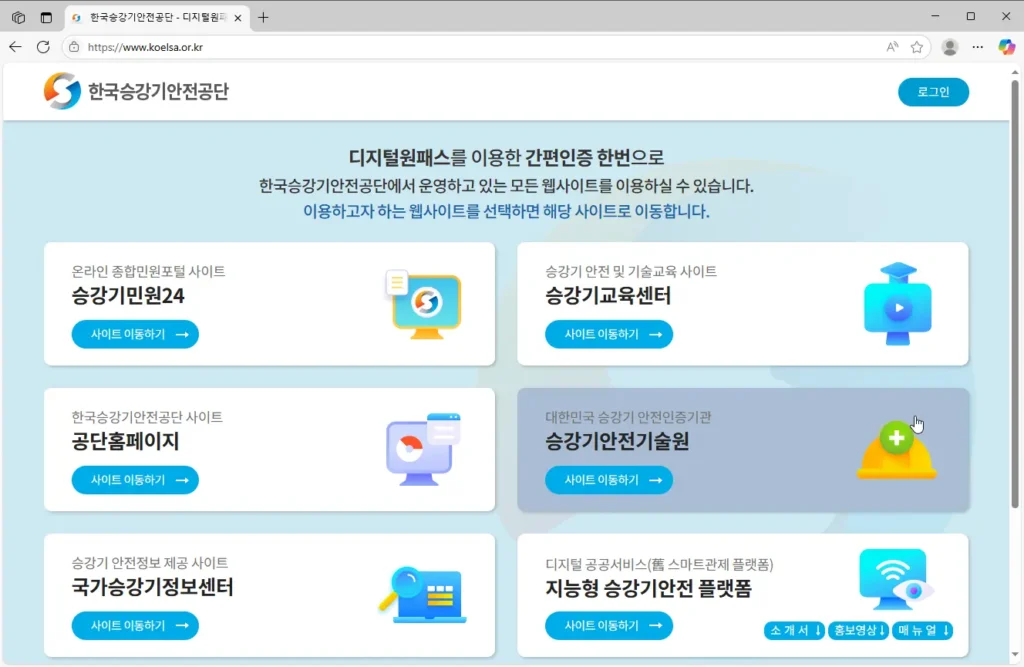View site information lock icon
The height and width of the screenshot is (667, 1024).
[x=74, y=47]
